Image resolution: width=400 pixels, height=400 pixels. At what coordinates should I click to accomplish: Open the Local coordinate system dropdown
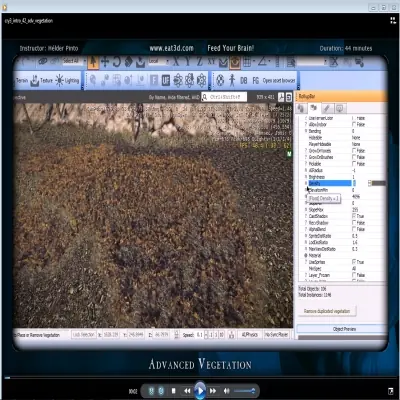coord(158,61)
